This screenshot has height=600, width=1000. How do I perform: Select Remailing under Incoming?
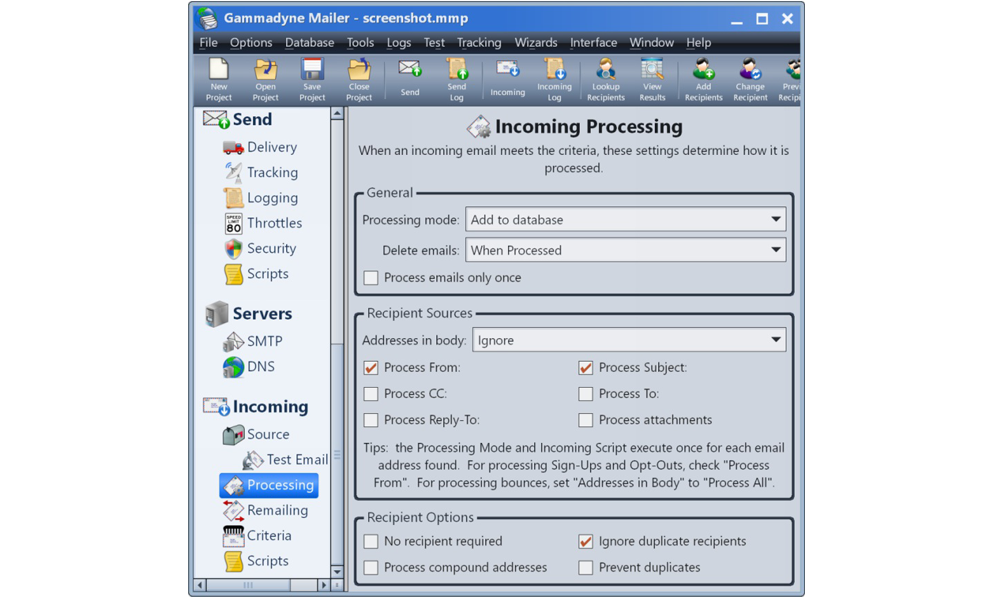click(x=277, y=510)
